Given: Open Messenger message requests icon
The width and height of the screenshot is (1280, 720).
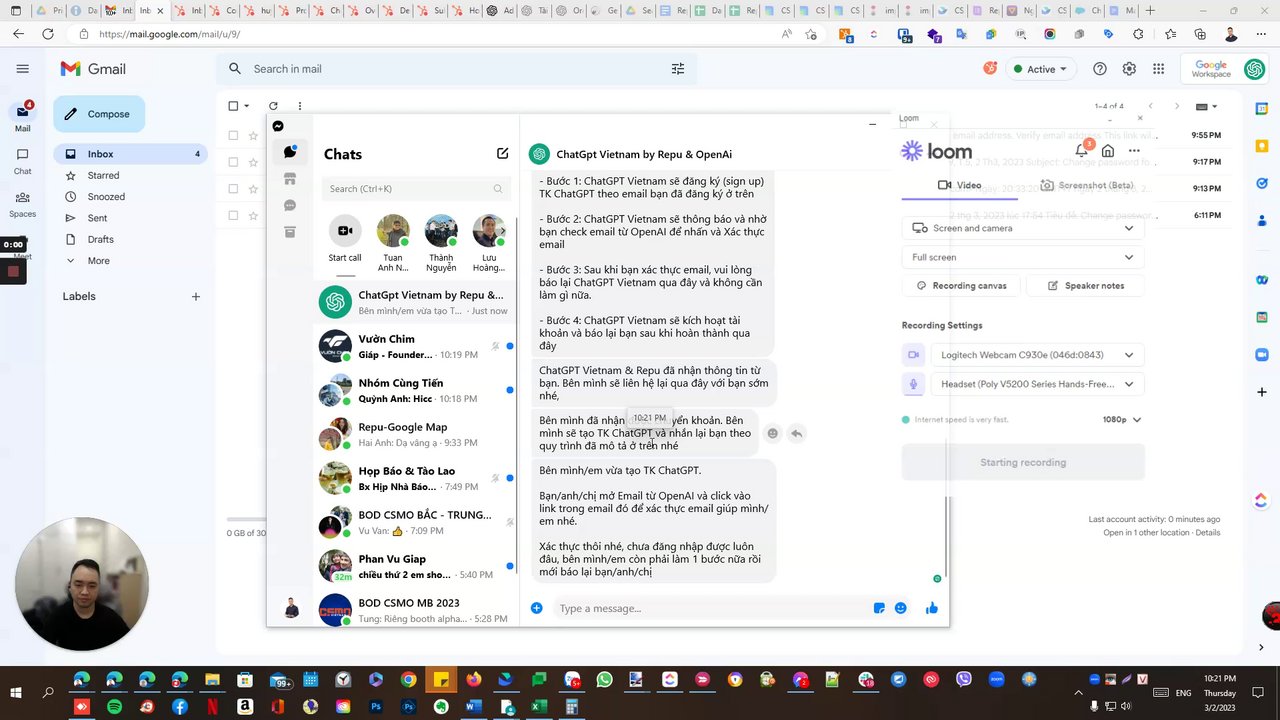Looking at the screenshot, I should 290,206.
